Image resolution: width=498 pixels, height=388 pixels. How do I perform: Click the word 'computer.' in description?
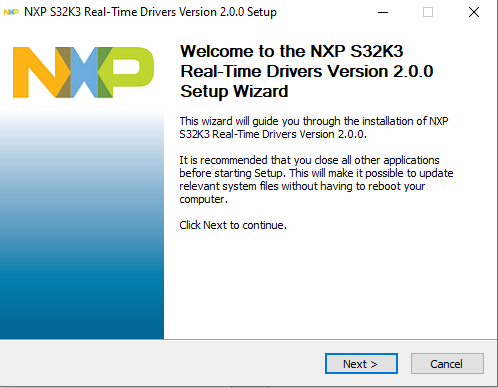(x=203, y=199)
